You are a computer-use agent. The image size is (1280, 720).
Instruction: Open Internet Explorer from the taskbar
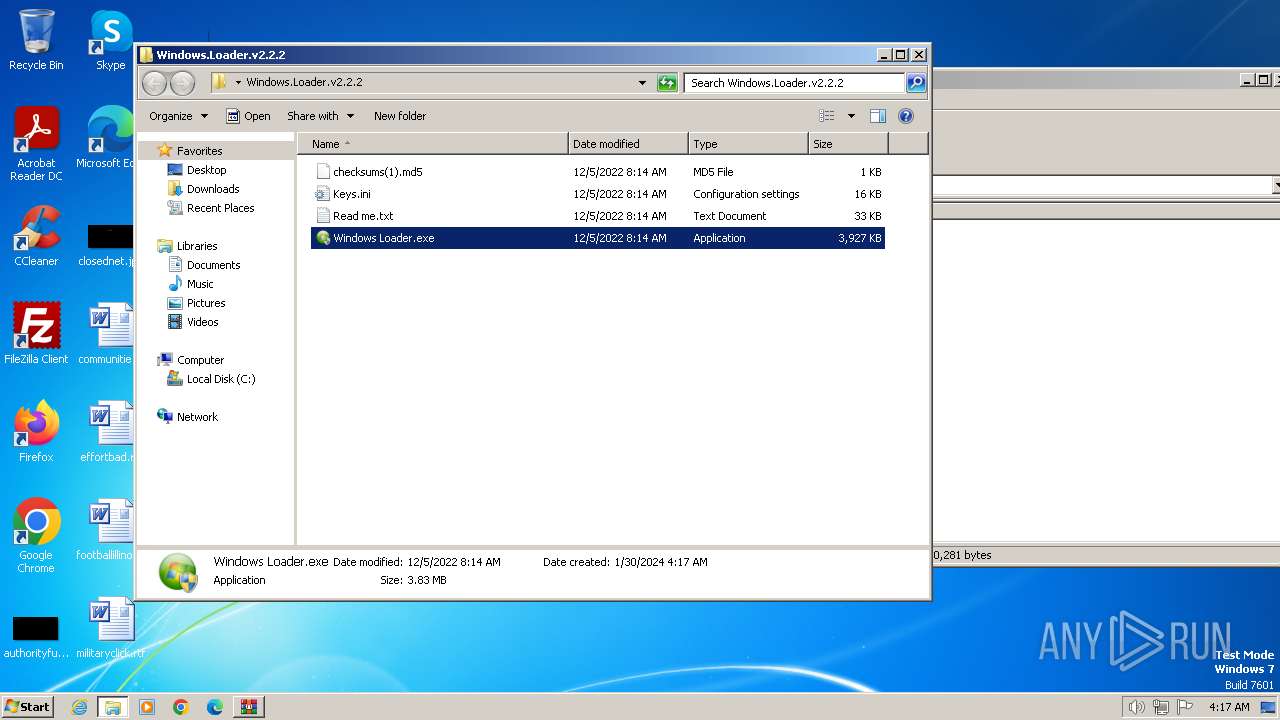coord(79,707)
